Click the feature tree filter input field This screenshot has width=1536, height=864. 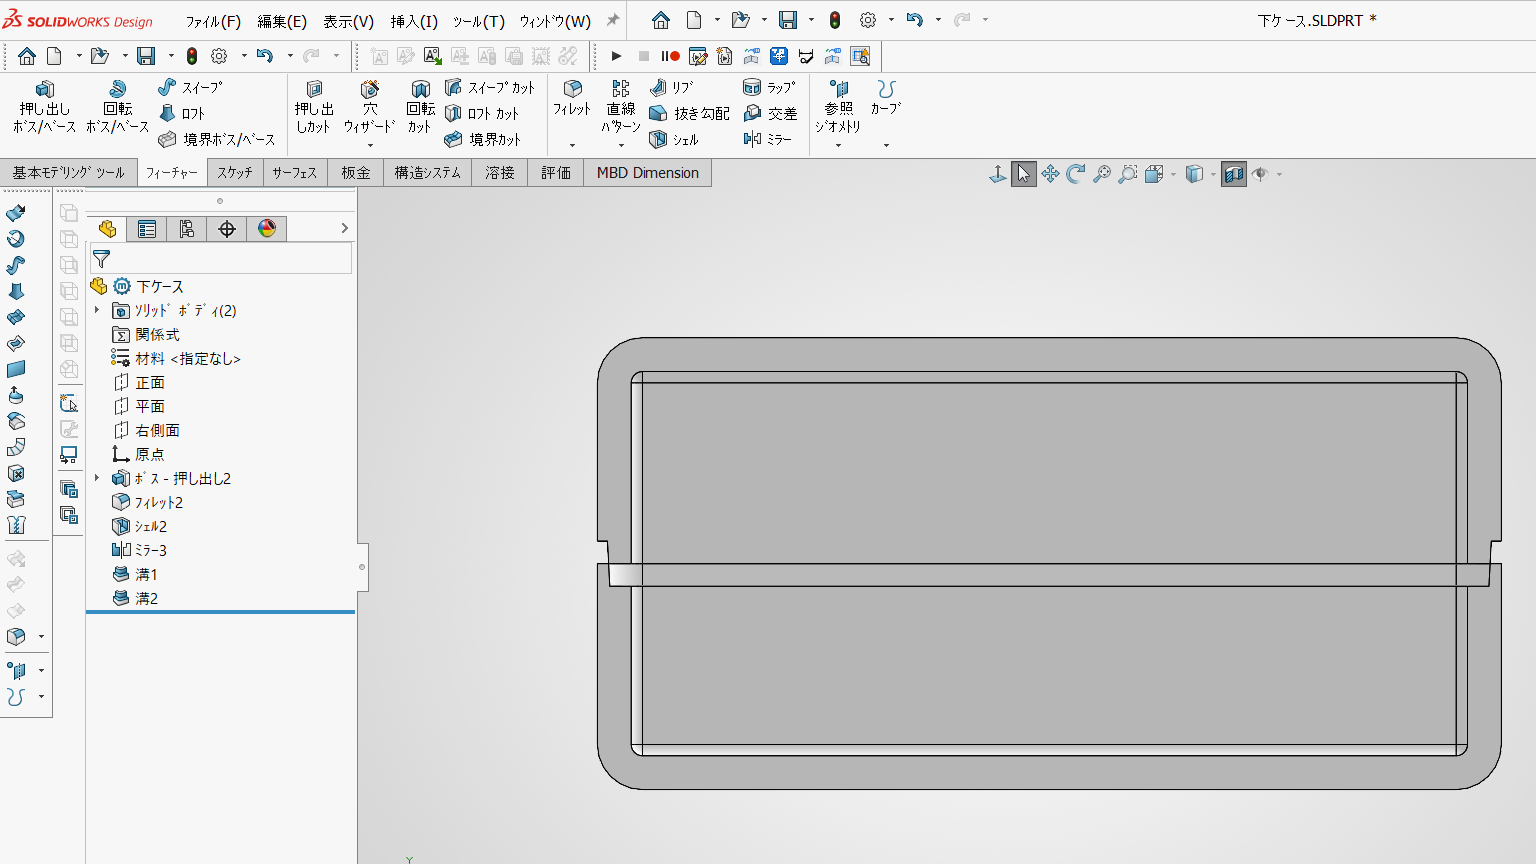[221, 259]
